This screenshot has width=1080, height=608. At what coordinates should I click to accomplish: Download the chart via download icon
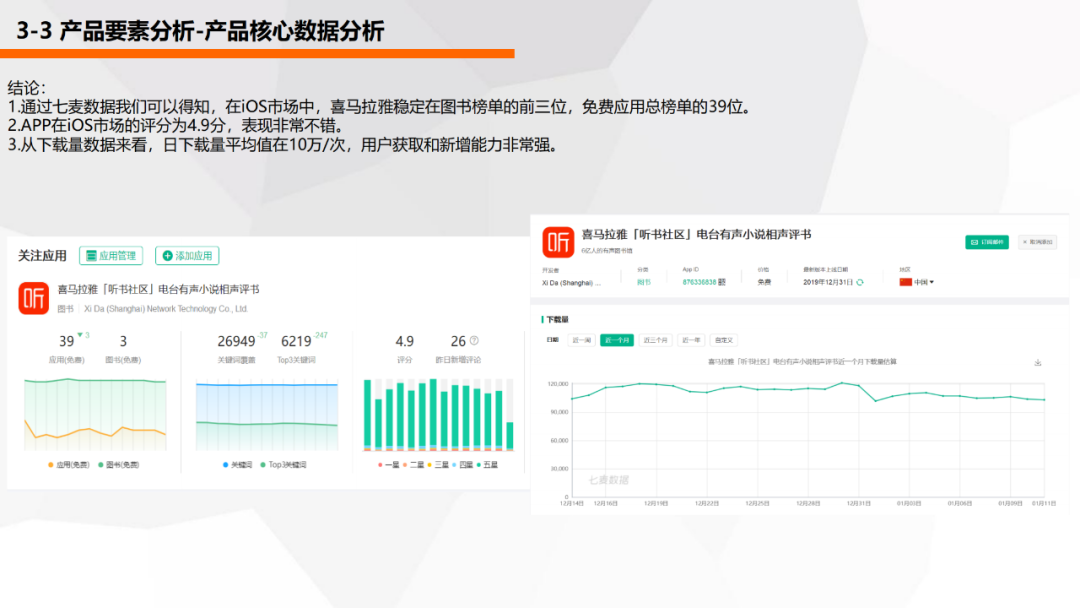point(1037,363)
